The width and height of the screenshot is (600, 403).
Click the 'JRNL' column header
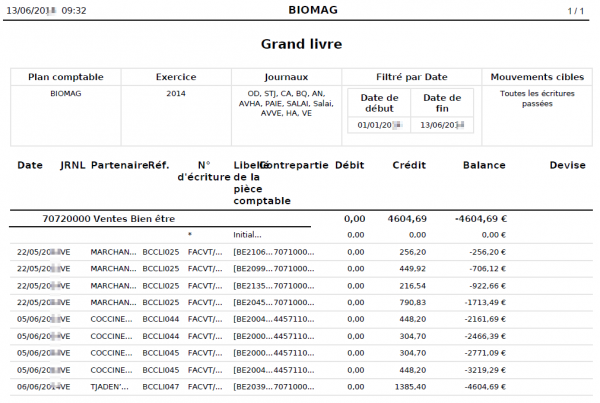pyautogui.click(x=73, y=165)
